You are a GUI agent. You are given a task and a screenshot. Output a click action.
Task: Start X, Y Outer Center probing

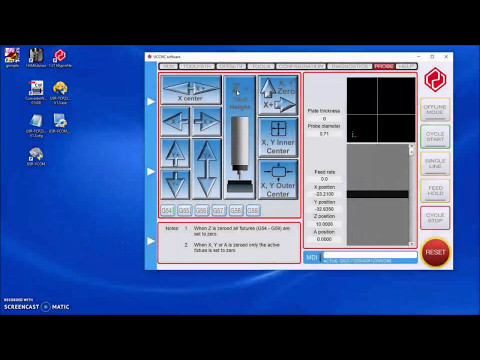pyautogui.click(x=278, y=179)
